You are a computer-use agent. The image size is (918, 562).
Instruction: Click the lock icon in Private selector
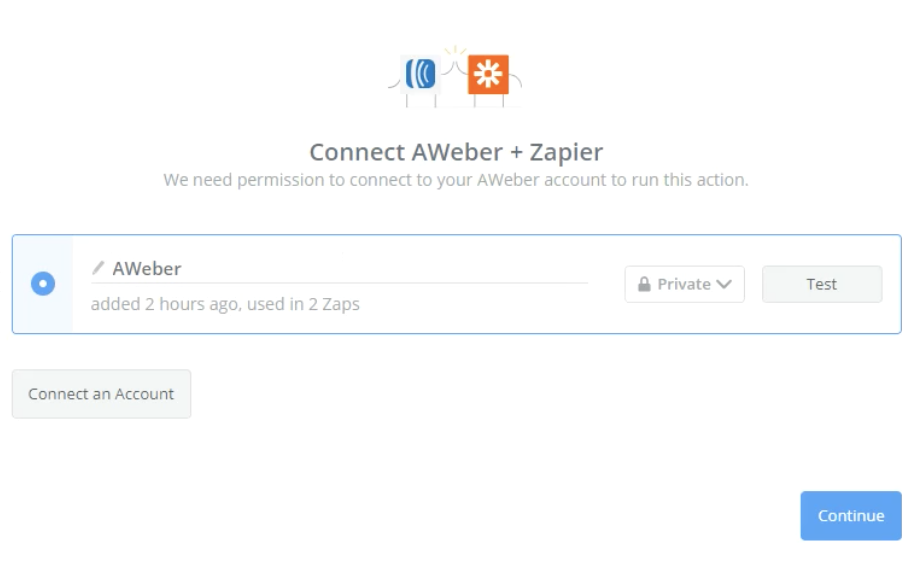click(x=644, y=284)
